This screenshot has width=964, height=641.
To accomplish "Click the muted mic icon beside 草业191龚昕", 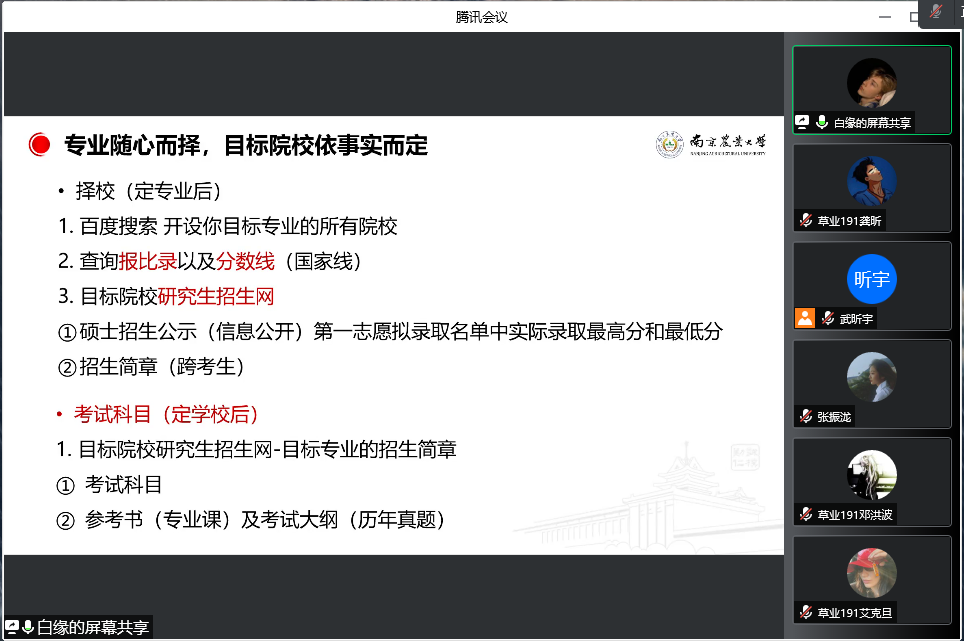I will 805,220.
